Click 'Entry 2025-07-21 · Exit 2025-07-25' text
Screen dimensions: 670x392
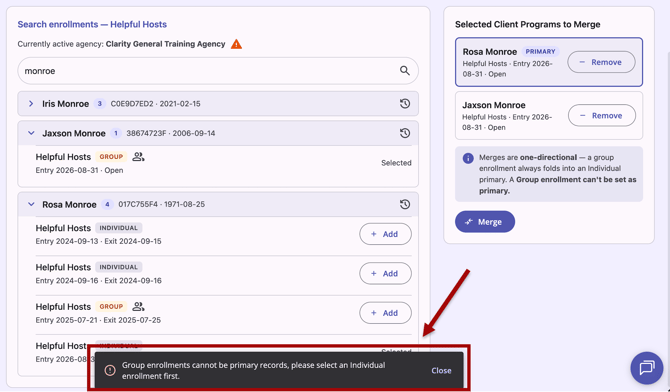point(98,320)
